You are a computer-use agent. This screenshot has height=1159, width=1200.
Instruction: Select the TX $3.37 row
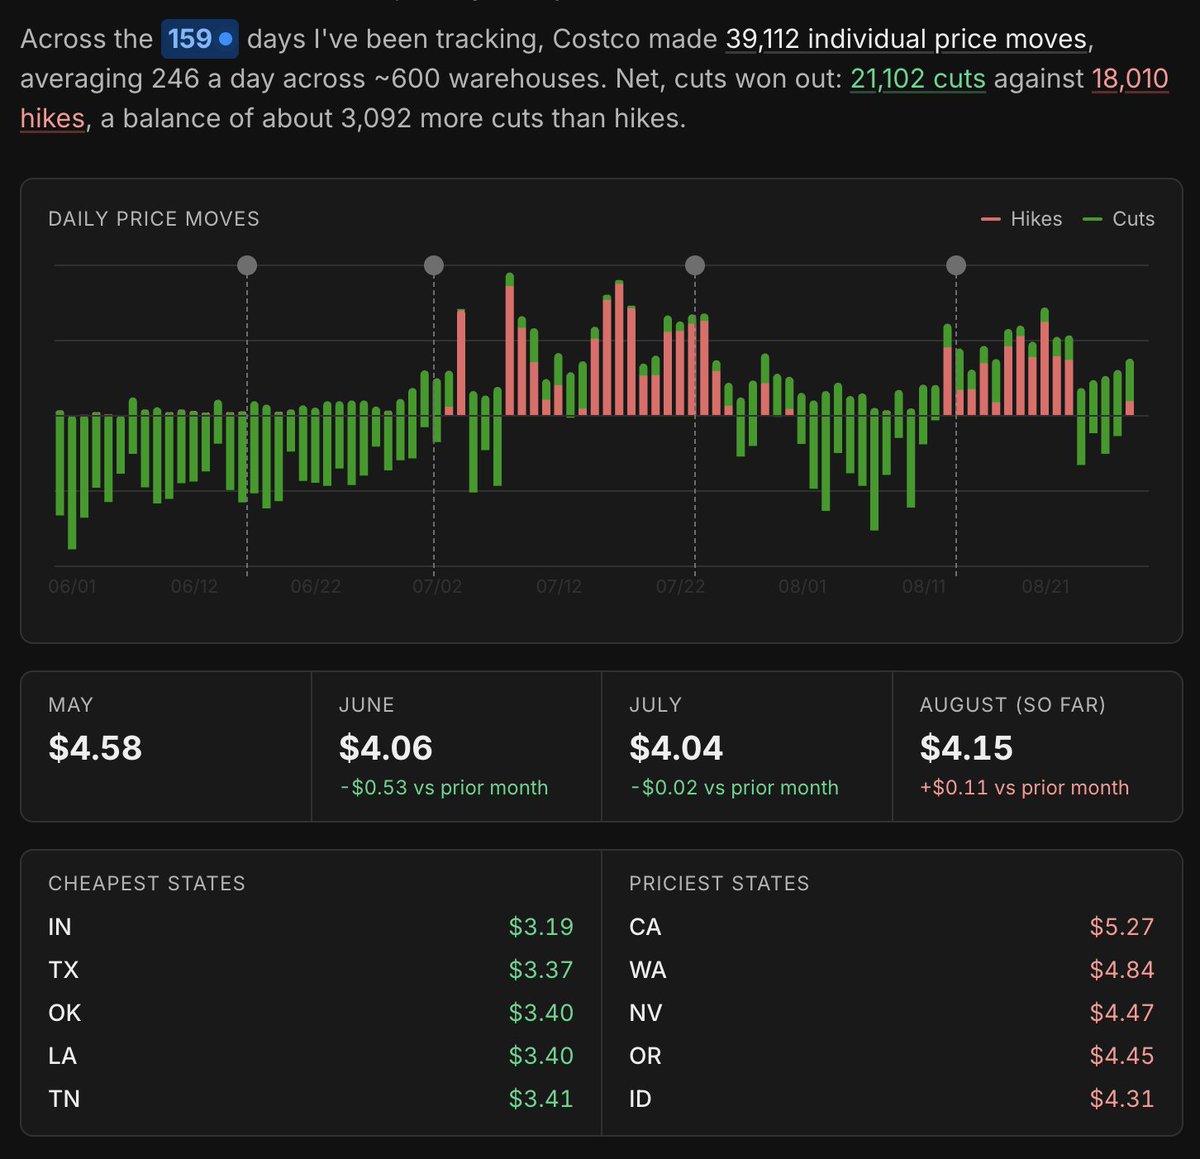311,970
